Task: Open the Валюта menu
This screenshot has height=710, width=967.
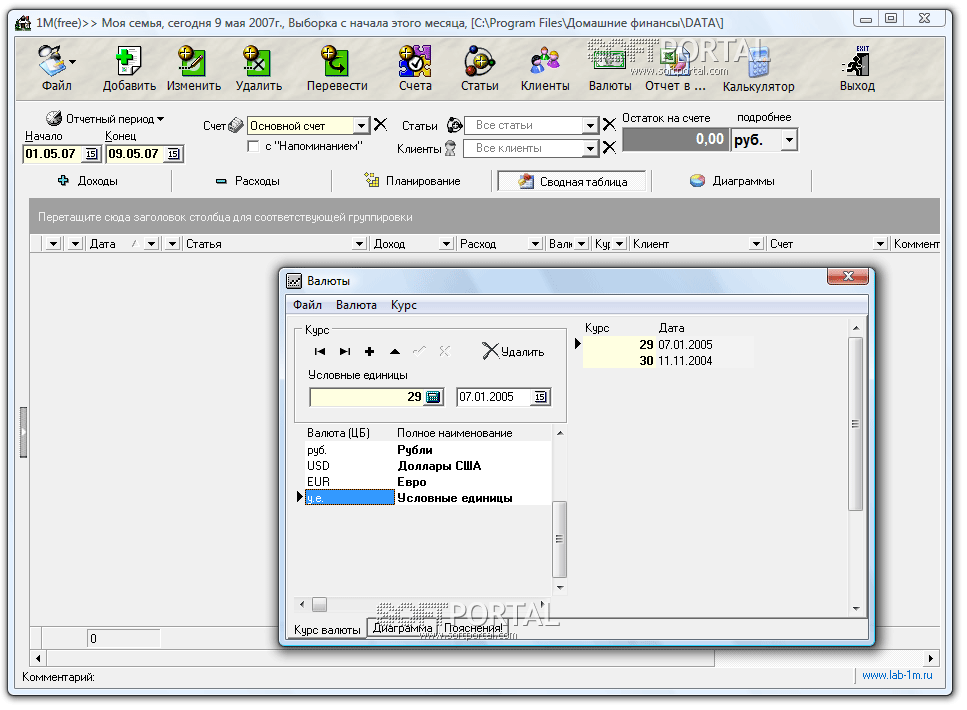Action: 356,305
